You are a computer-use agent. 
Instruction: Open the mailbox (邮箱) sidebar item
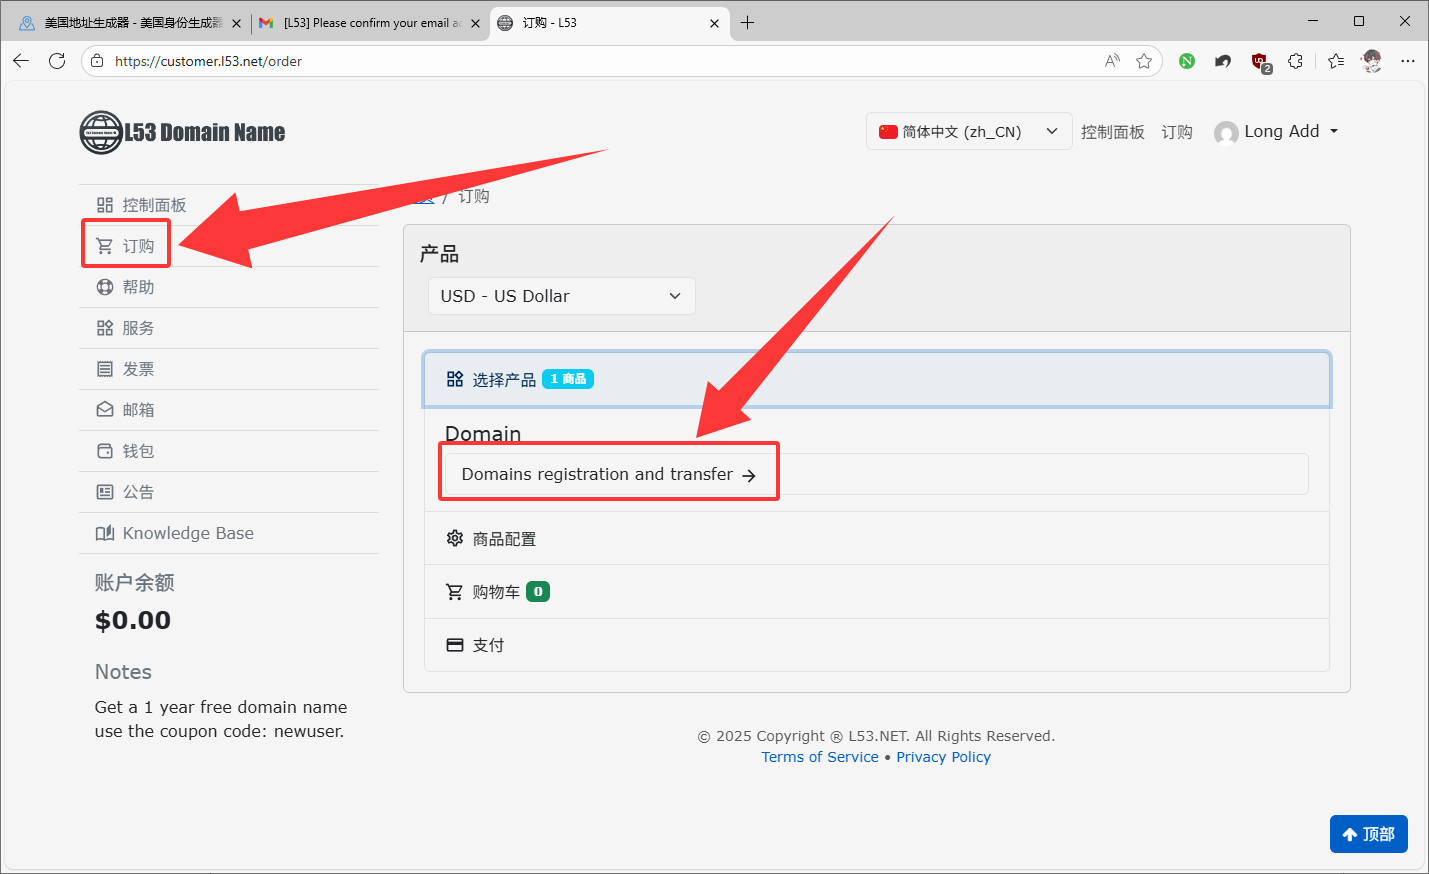[x=137, y=410]
